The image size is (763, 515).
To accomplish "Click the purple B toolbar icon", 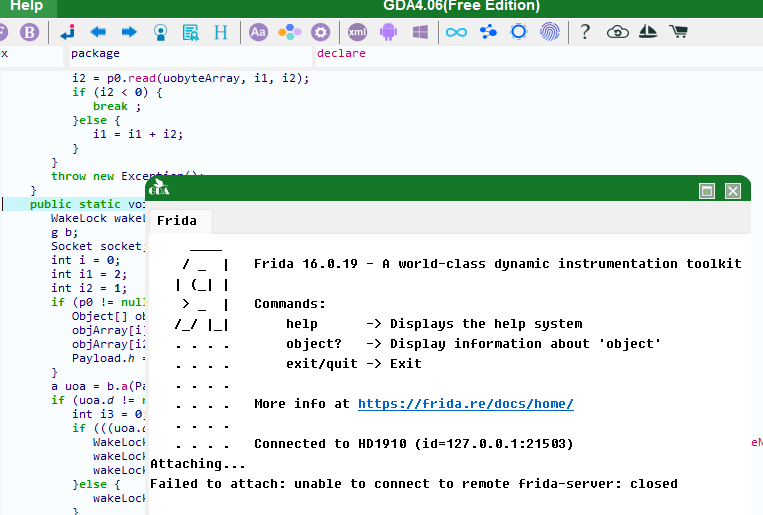I will pos(29,33).
